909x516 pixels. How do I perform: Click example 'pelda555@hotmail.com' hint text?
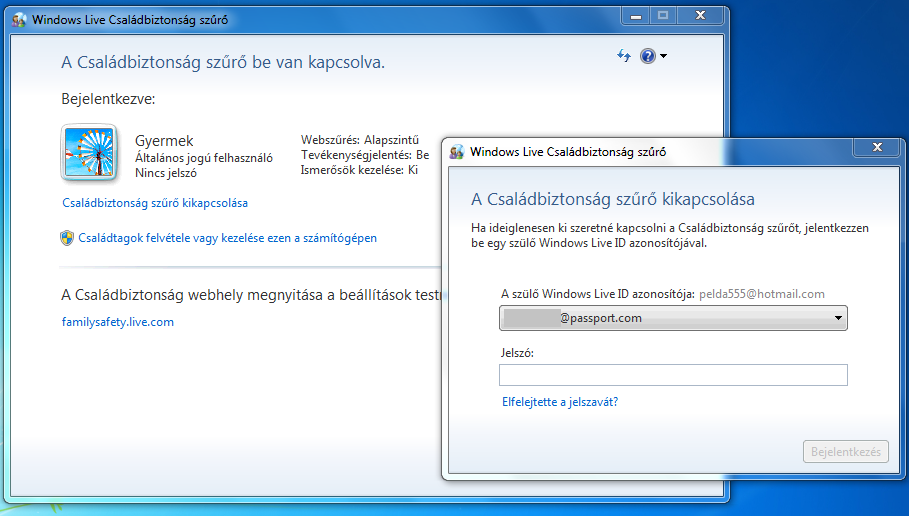762,294
